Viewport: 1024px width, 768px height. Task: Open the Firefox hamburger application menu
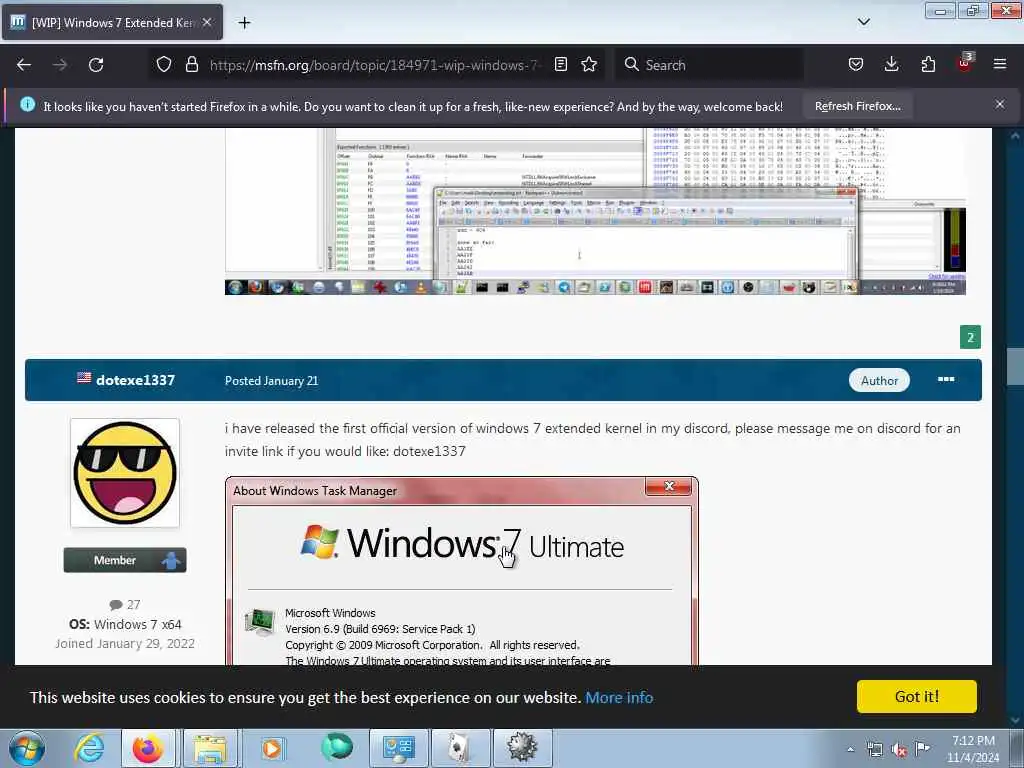pyautogui.click(x=1000, y=65)
